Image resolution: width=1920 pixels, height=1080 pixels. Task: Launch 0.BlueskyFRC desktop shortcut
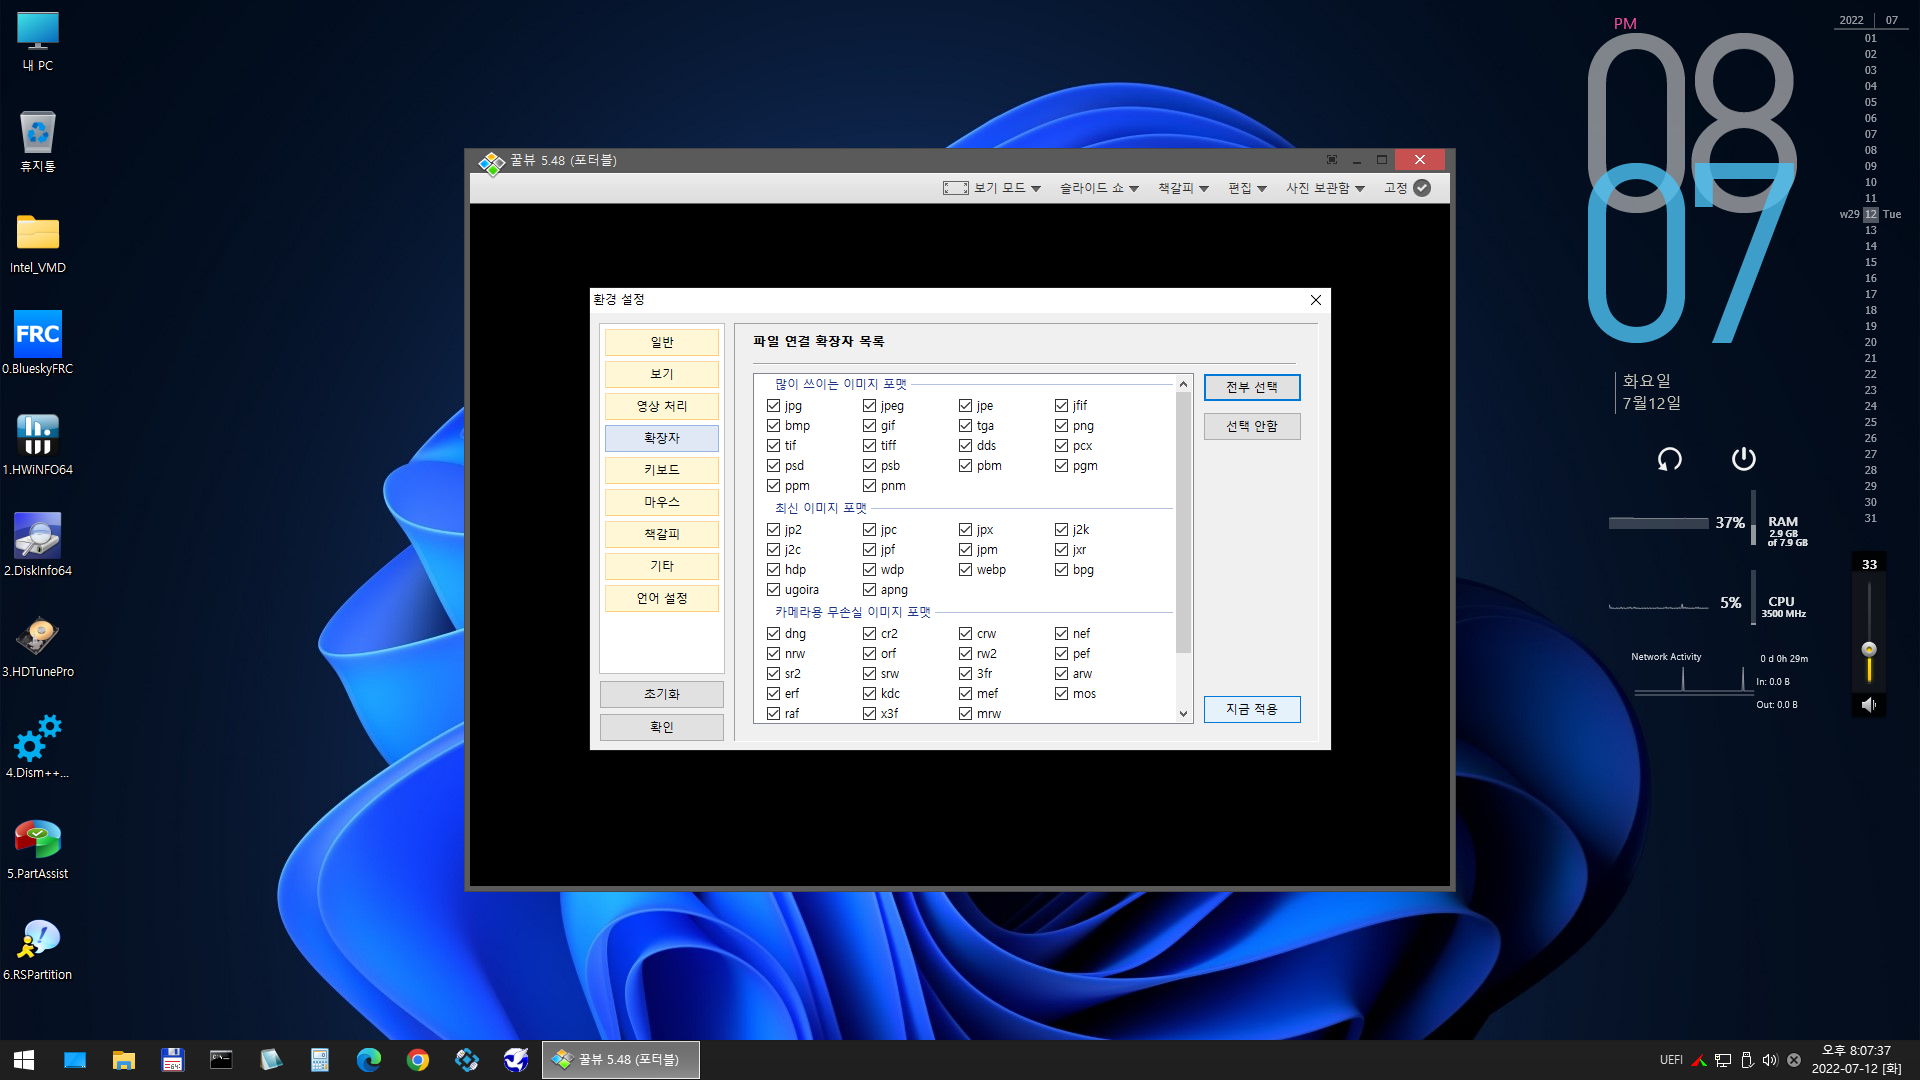[x=38, y=344]
